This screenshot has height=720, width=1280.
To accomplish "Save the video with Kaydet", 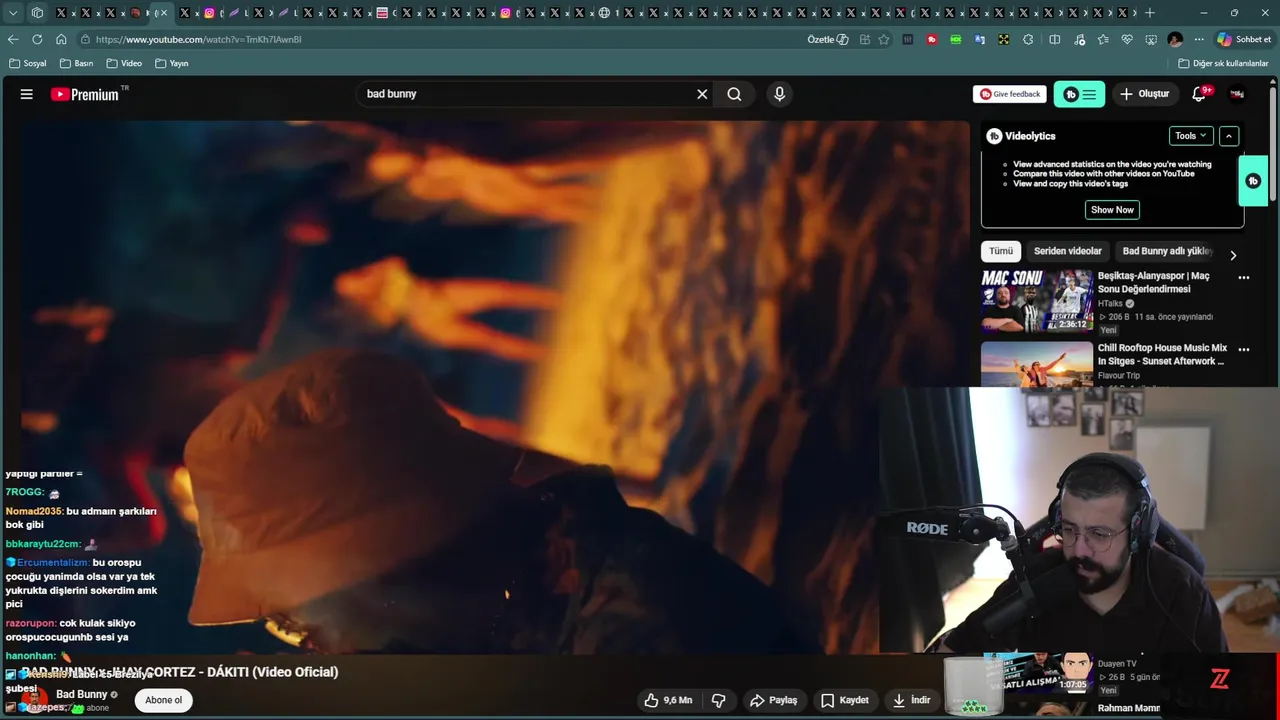I will pos(846,700).
